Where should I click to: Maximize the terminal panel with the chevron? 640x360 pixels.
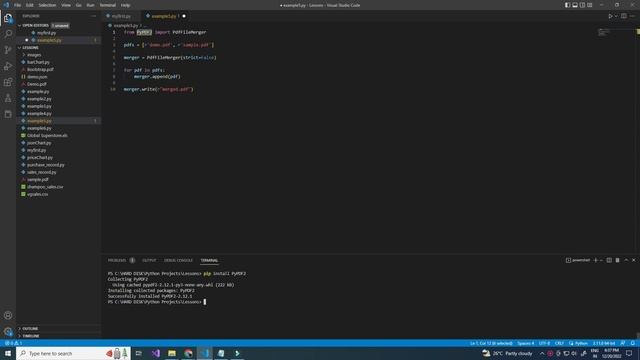tap(626, 260)
